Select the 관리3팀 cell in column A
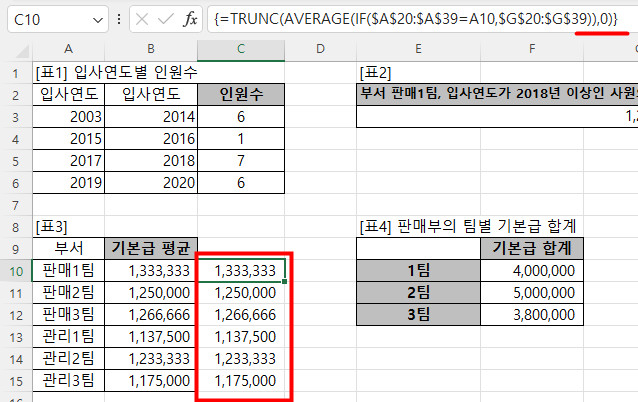This screenshot has width=638, height=402. pos(68,380)
